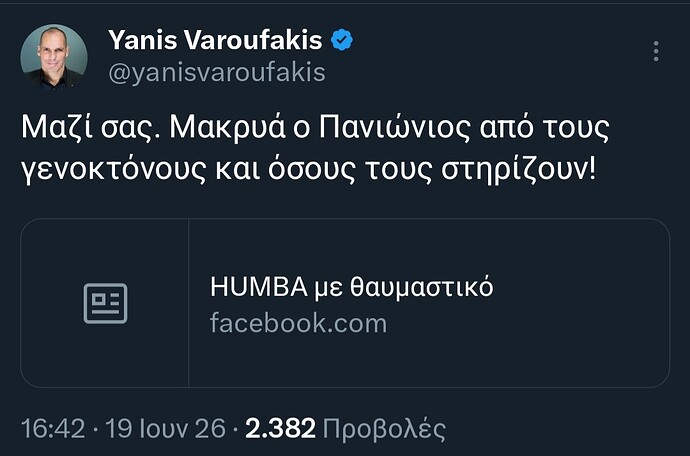Click the blue verified badge

click(x=342, y=40)
